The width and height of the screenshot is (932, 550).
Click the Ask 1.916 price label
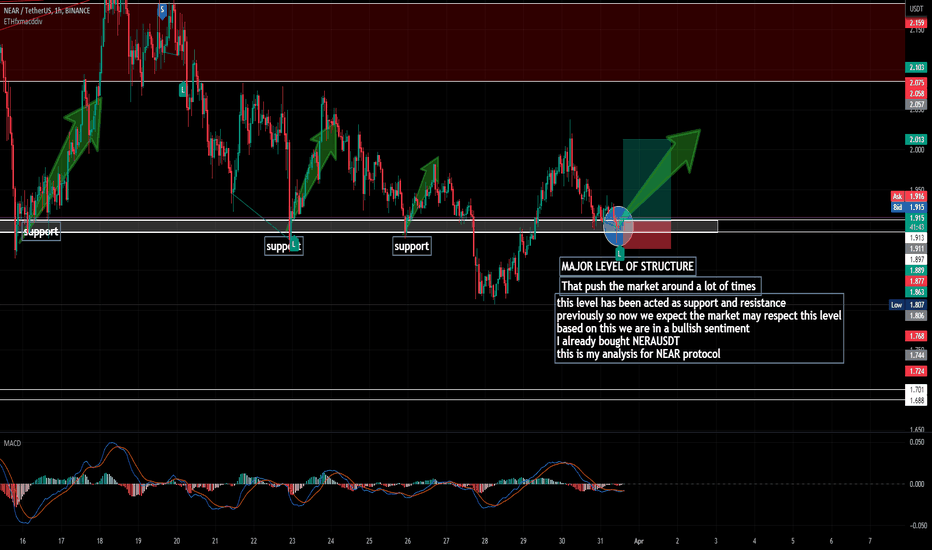(909, 196)
